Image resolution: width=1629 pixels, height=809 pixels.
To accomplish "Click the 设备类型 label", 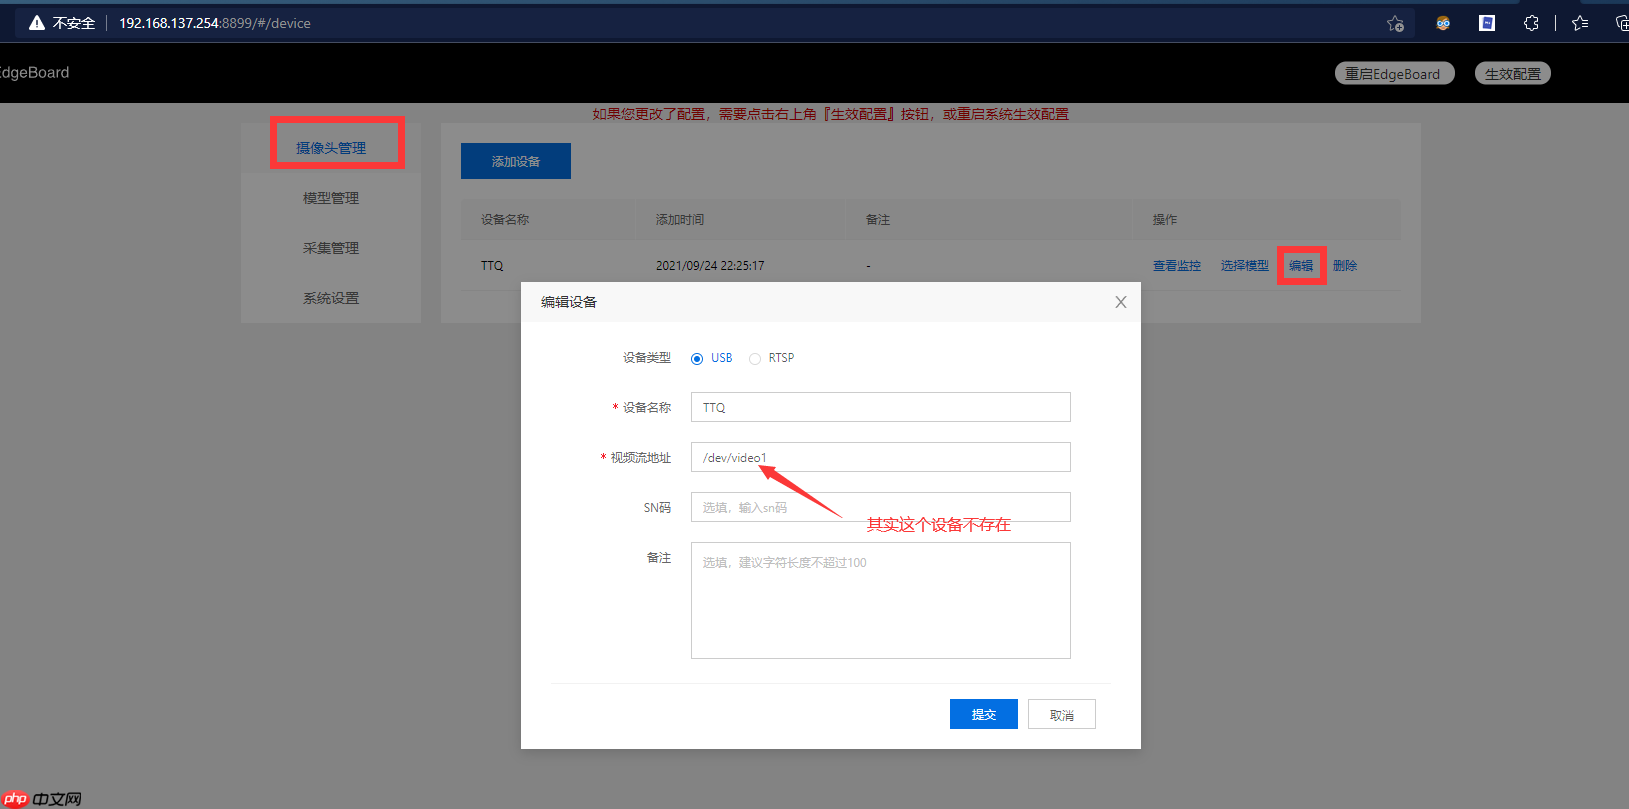I will (x=647, y=358).
